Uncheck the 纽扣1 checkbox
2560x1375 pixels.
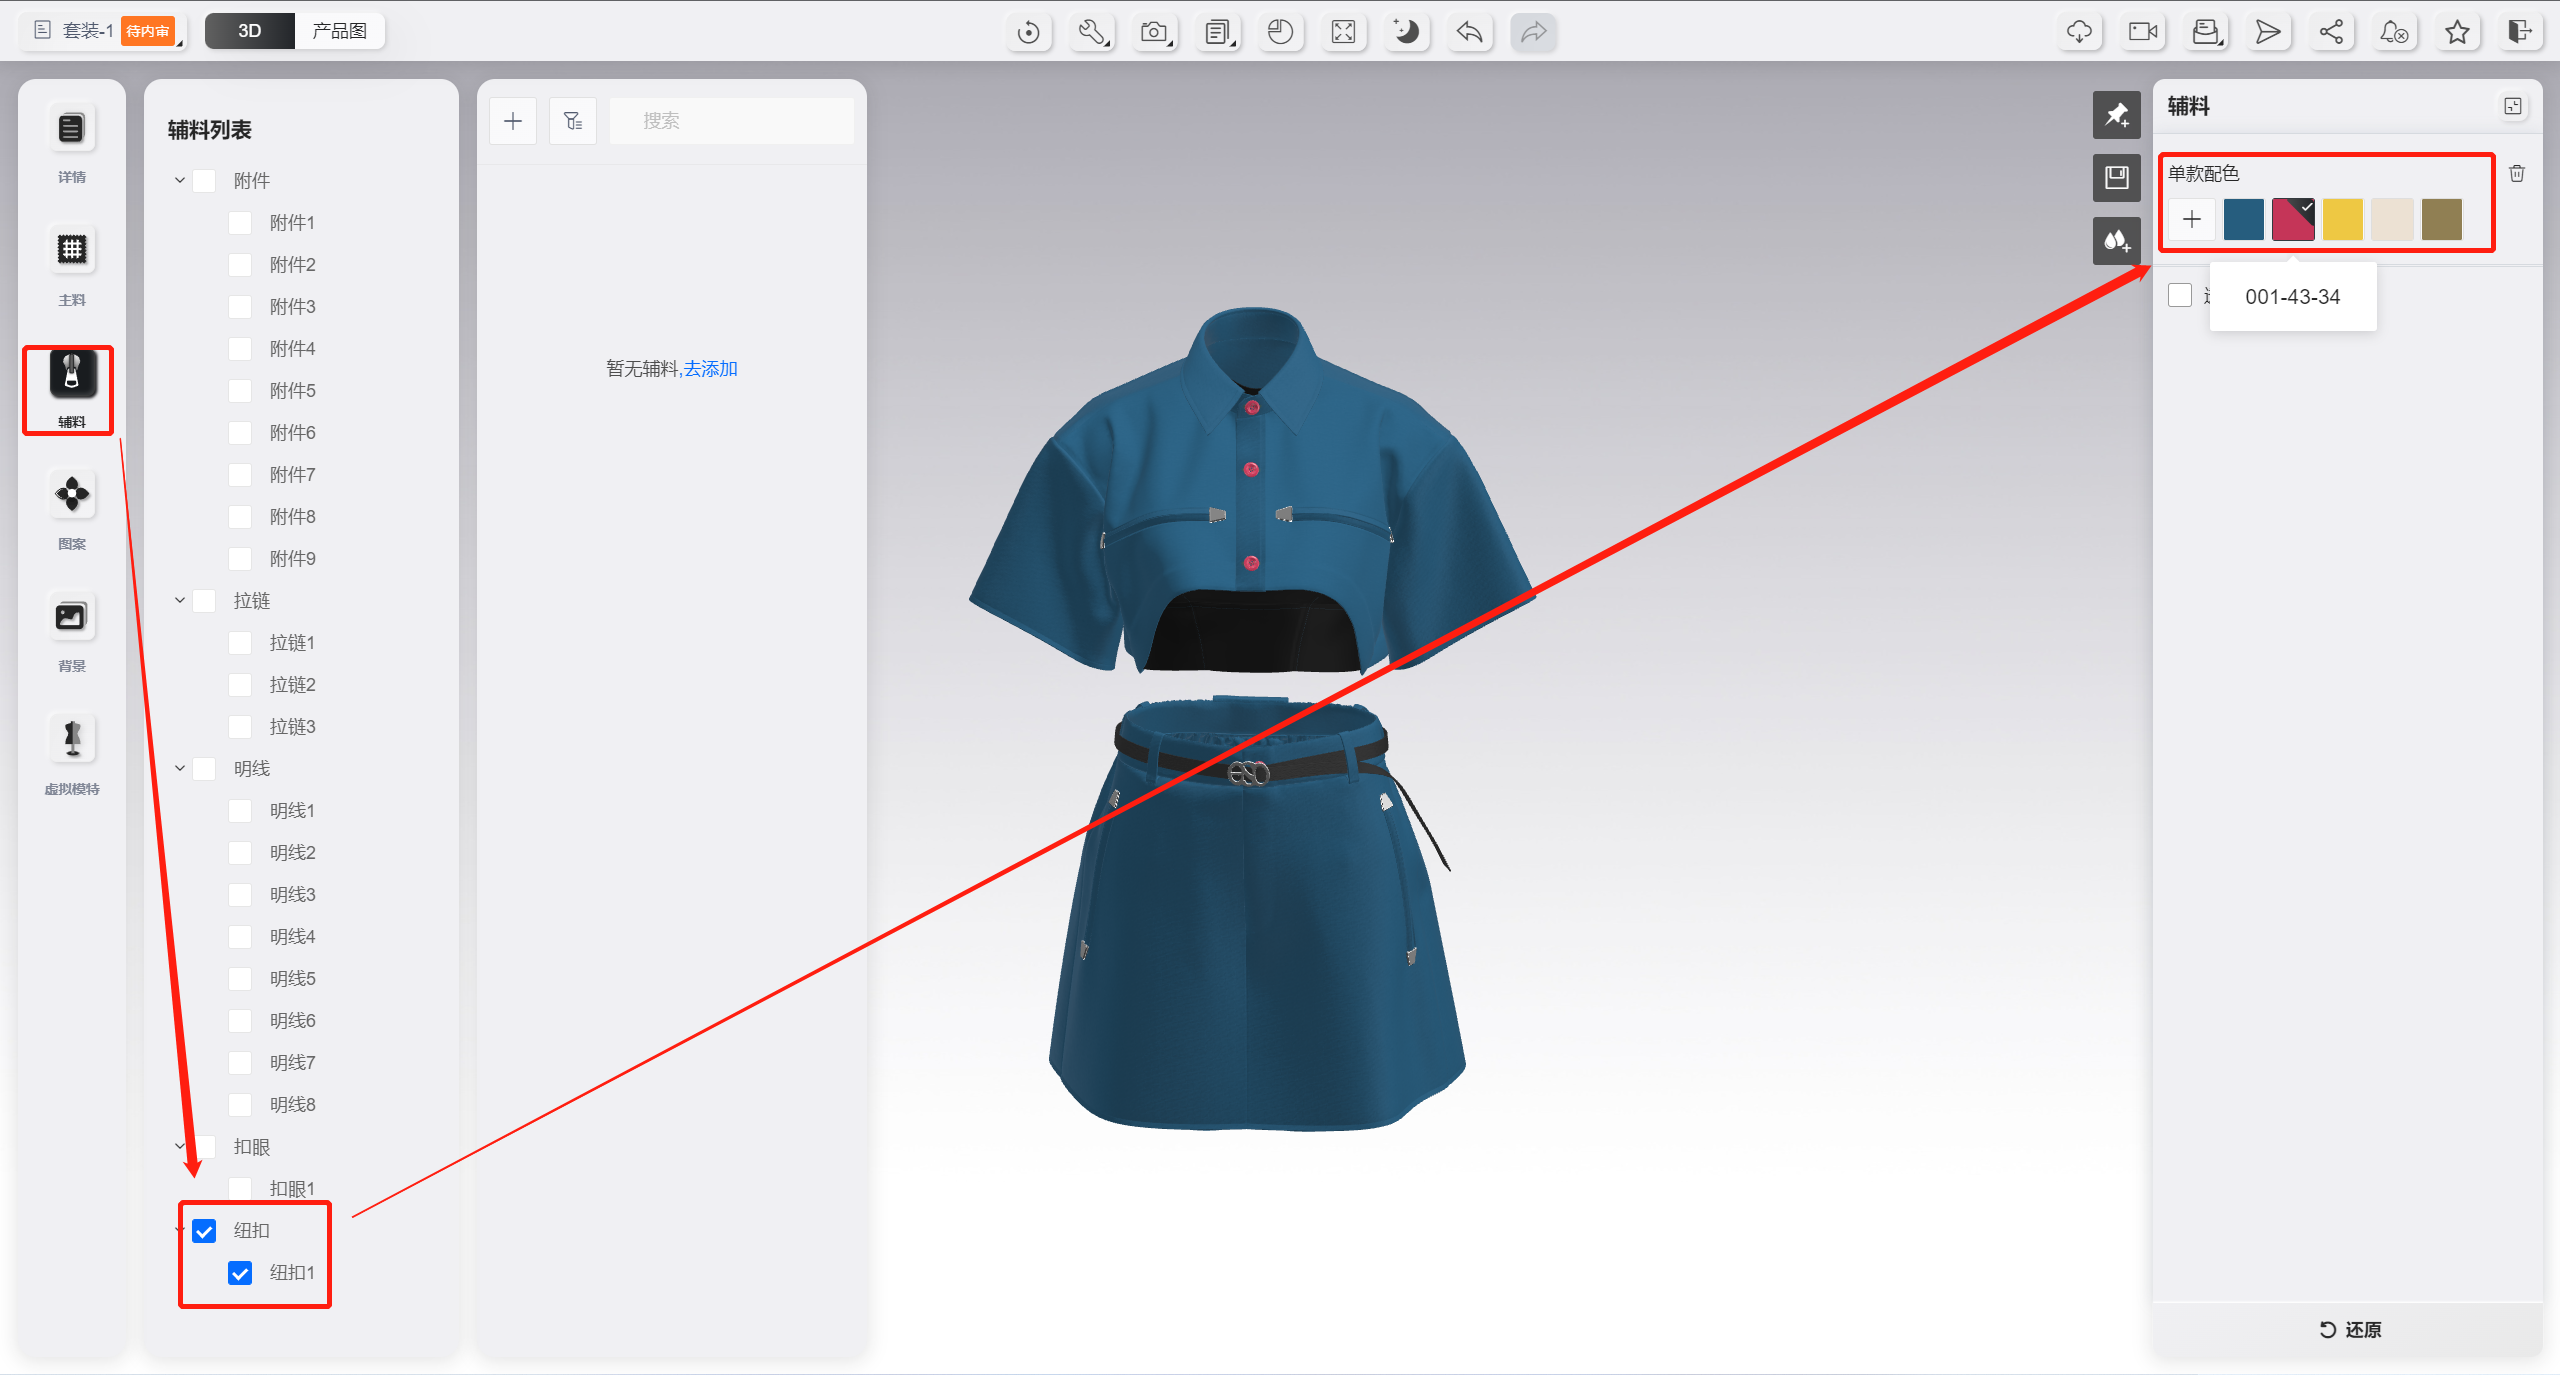coord(240,1273)
